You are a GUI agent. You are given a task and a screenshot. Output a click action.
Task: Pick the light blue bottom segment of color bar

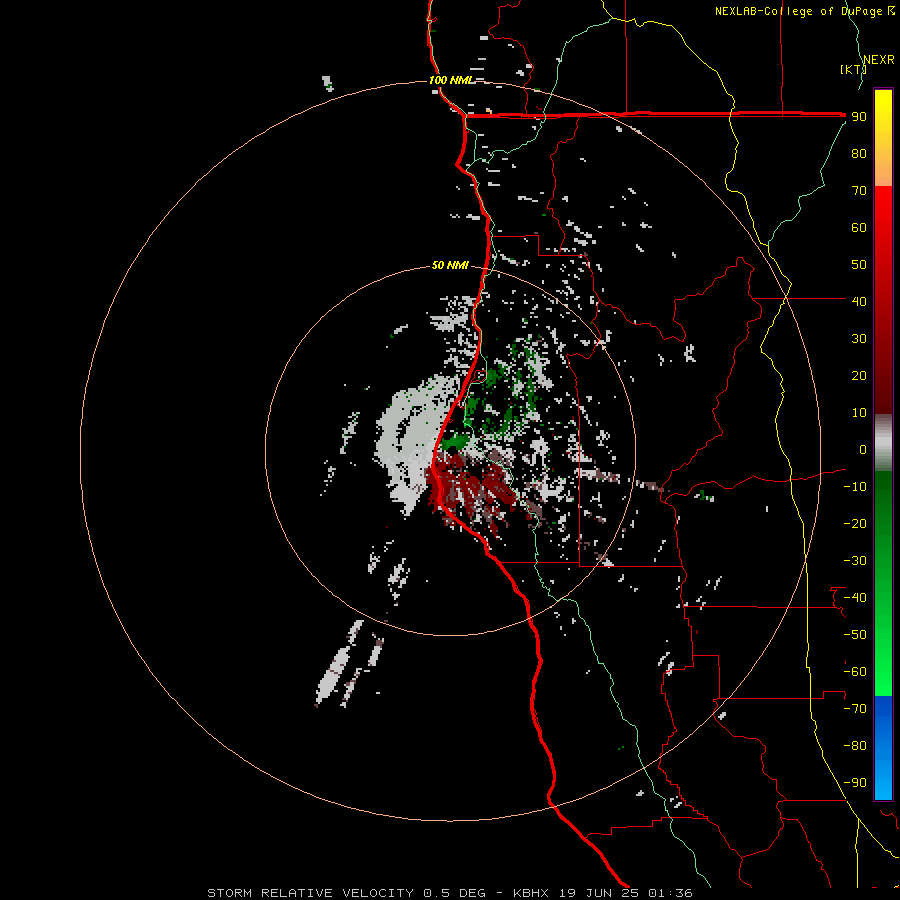pos(883,781)
